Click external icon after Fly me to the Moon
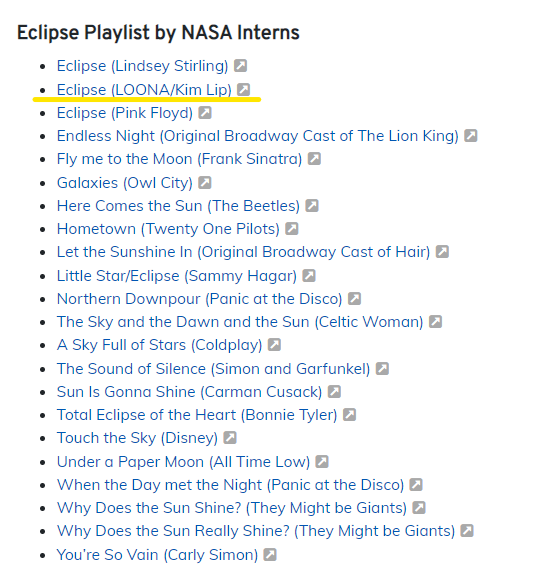 pos(314,159)
